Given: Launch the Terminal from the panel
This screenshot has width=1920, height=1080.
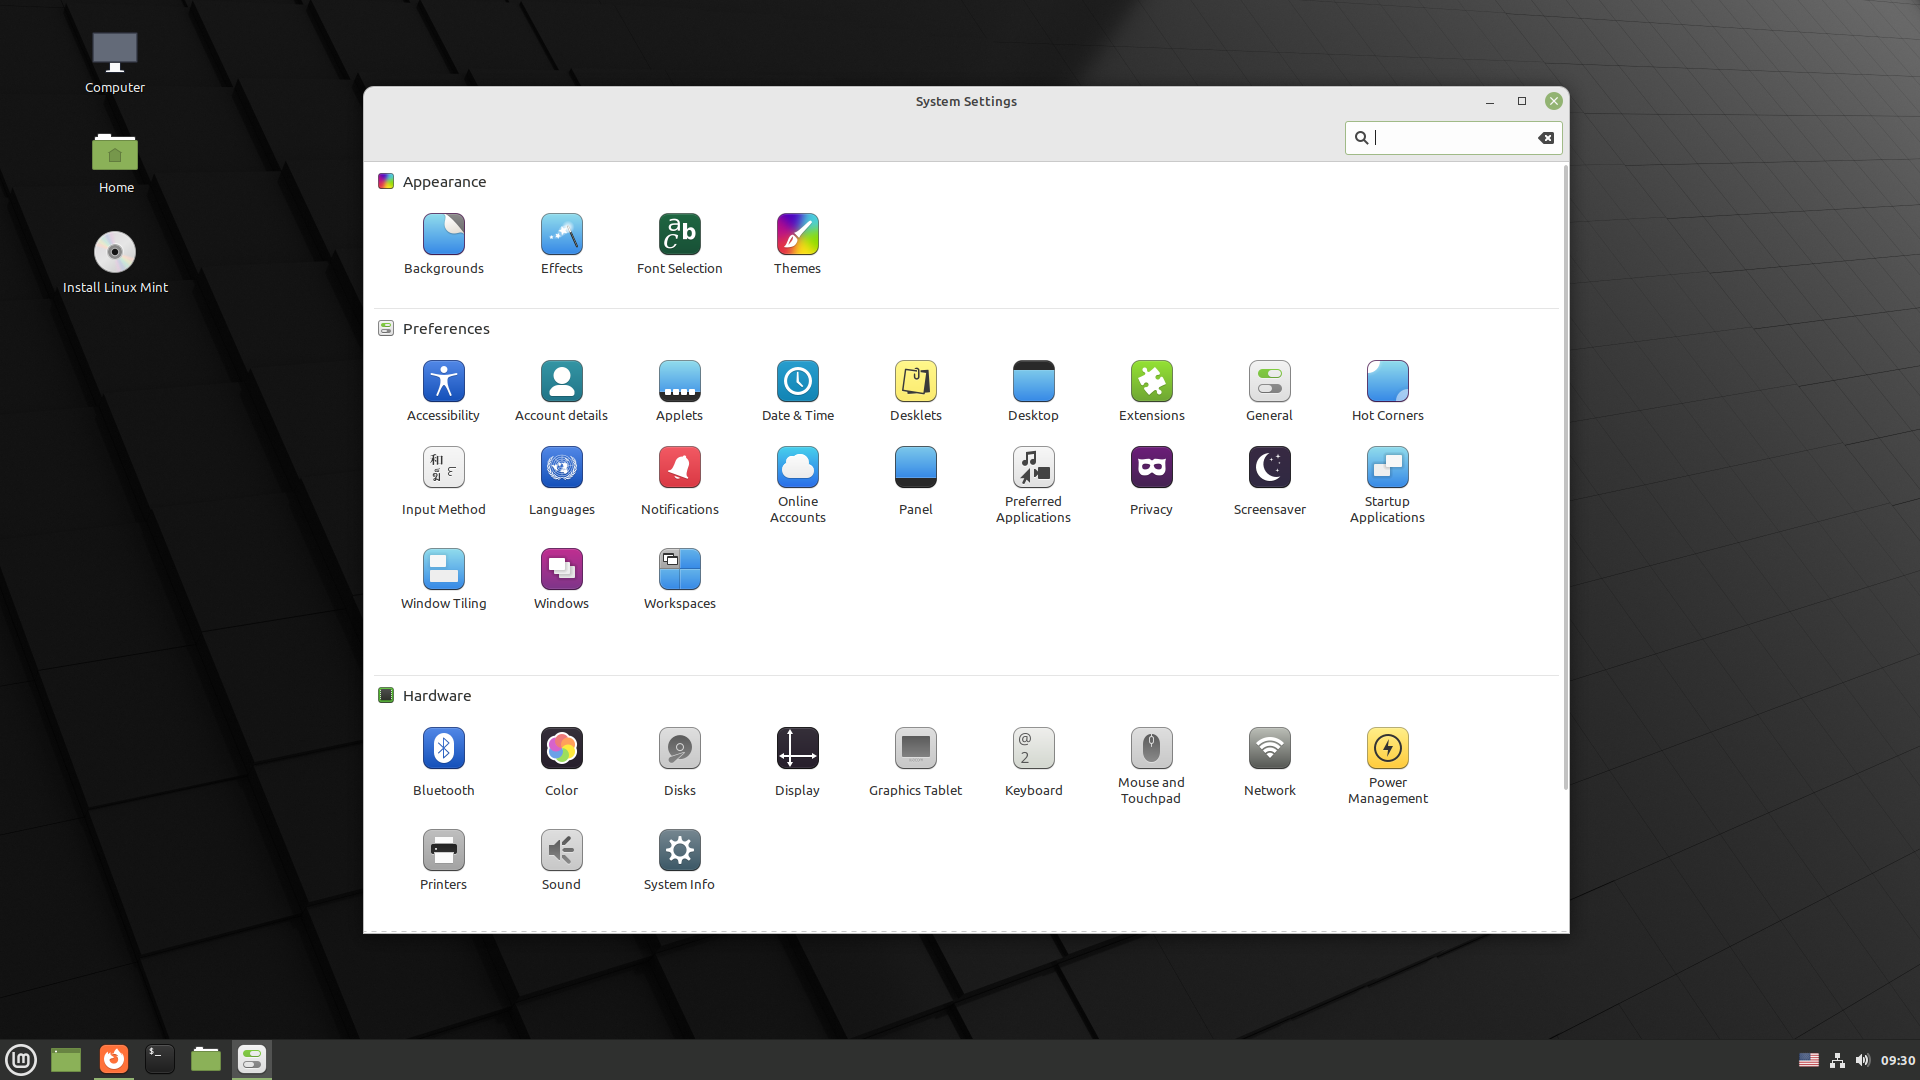Looking at the screenshot, I should coord(159,1059).
